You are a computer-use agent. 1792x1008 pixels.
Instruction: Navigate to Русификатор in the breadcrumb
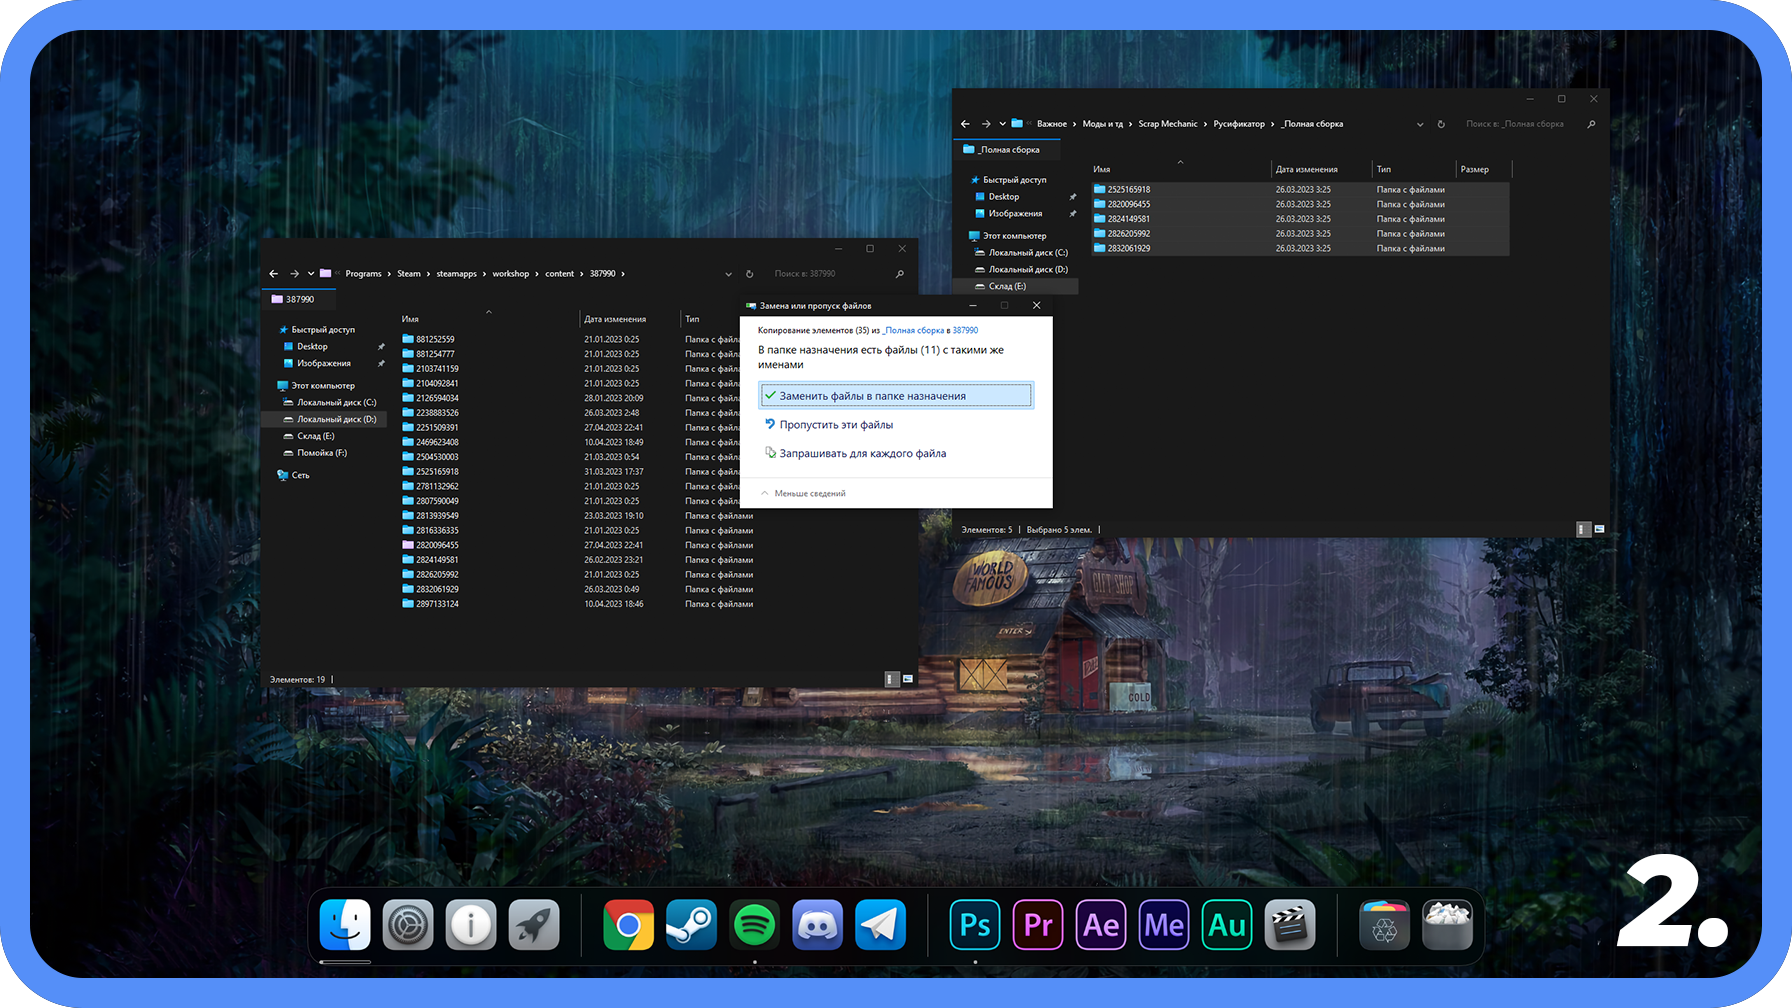[x=1239, y=124]
